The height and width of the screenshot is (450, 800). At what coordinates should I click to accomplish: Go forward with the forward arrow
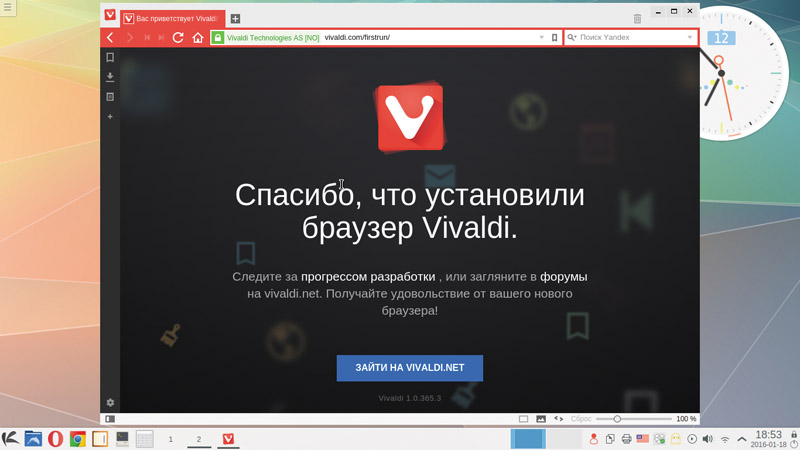(130, 37)
